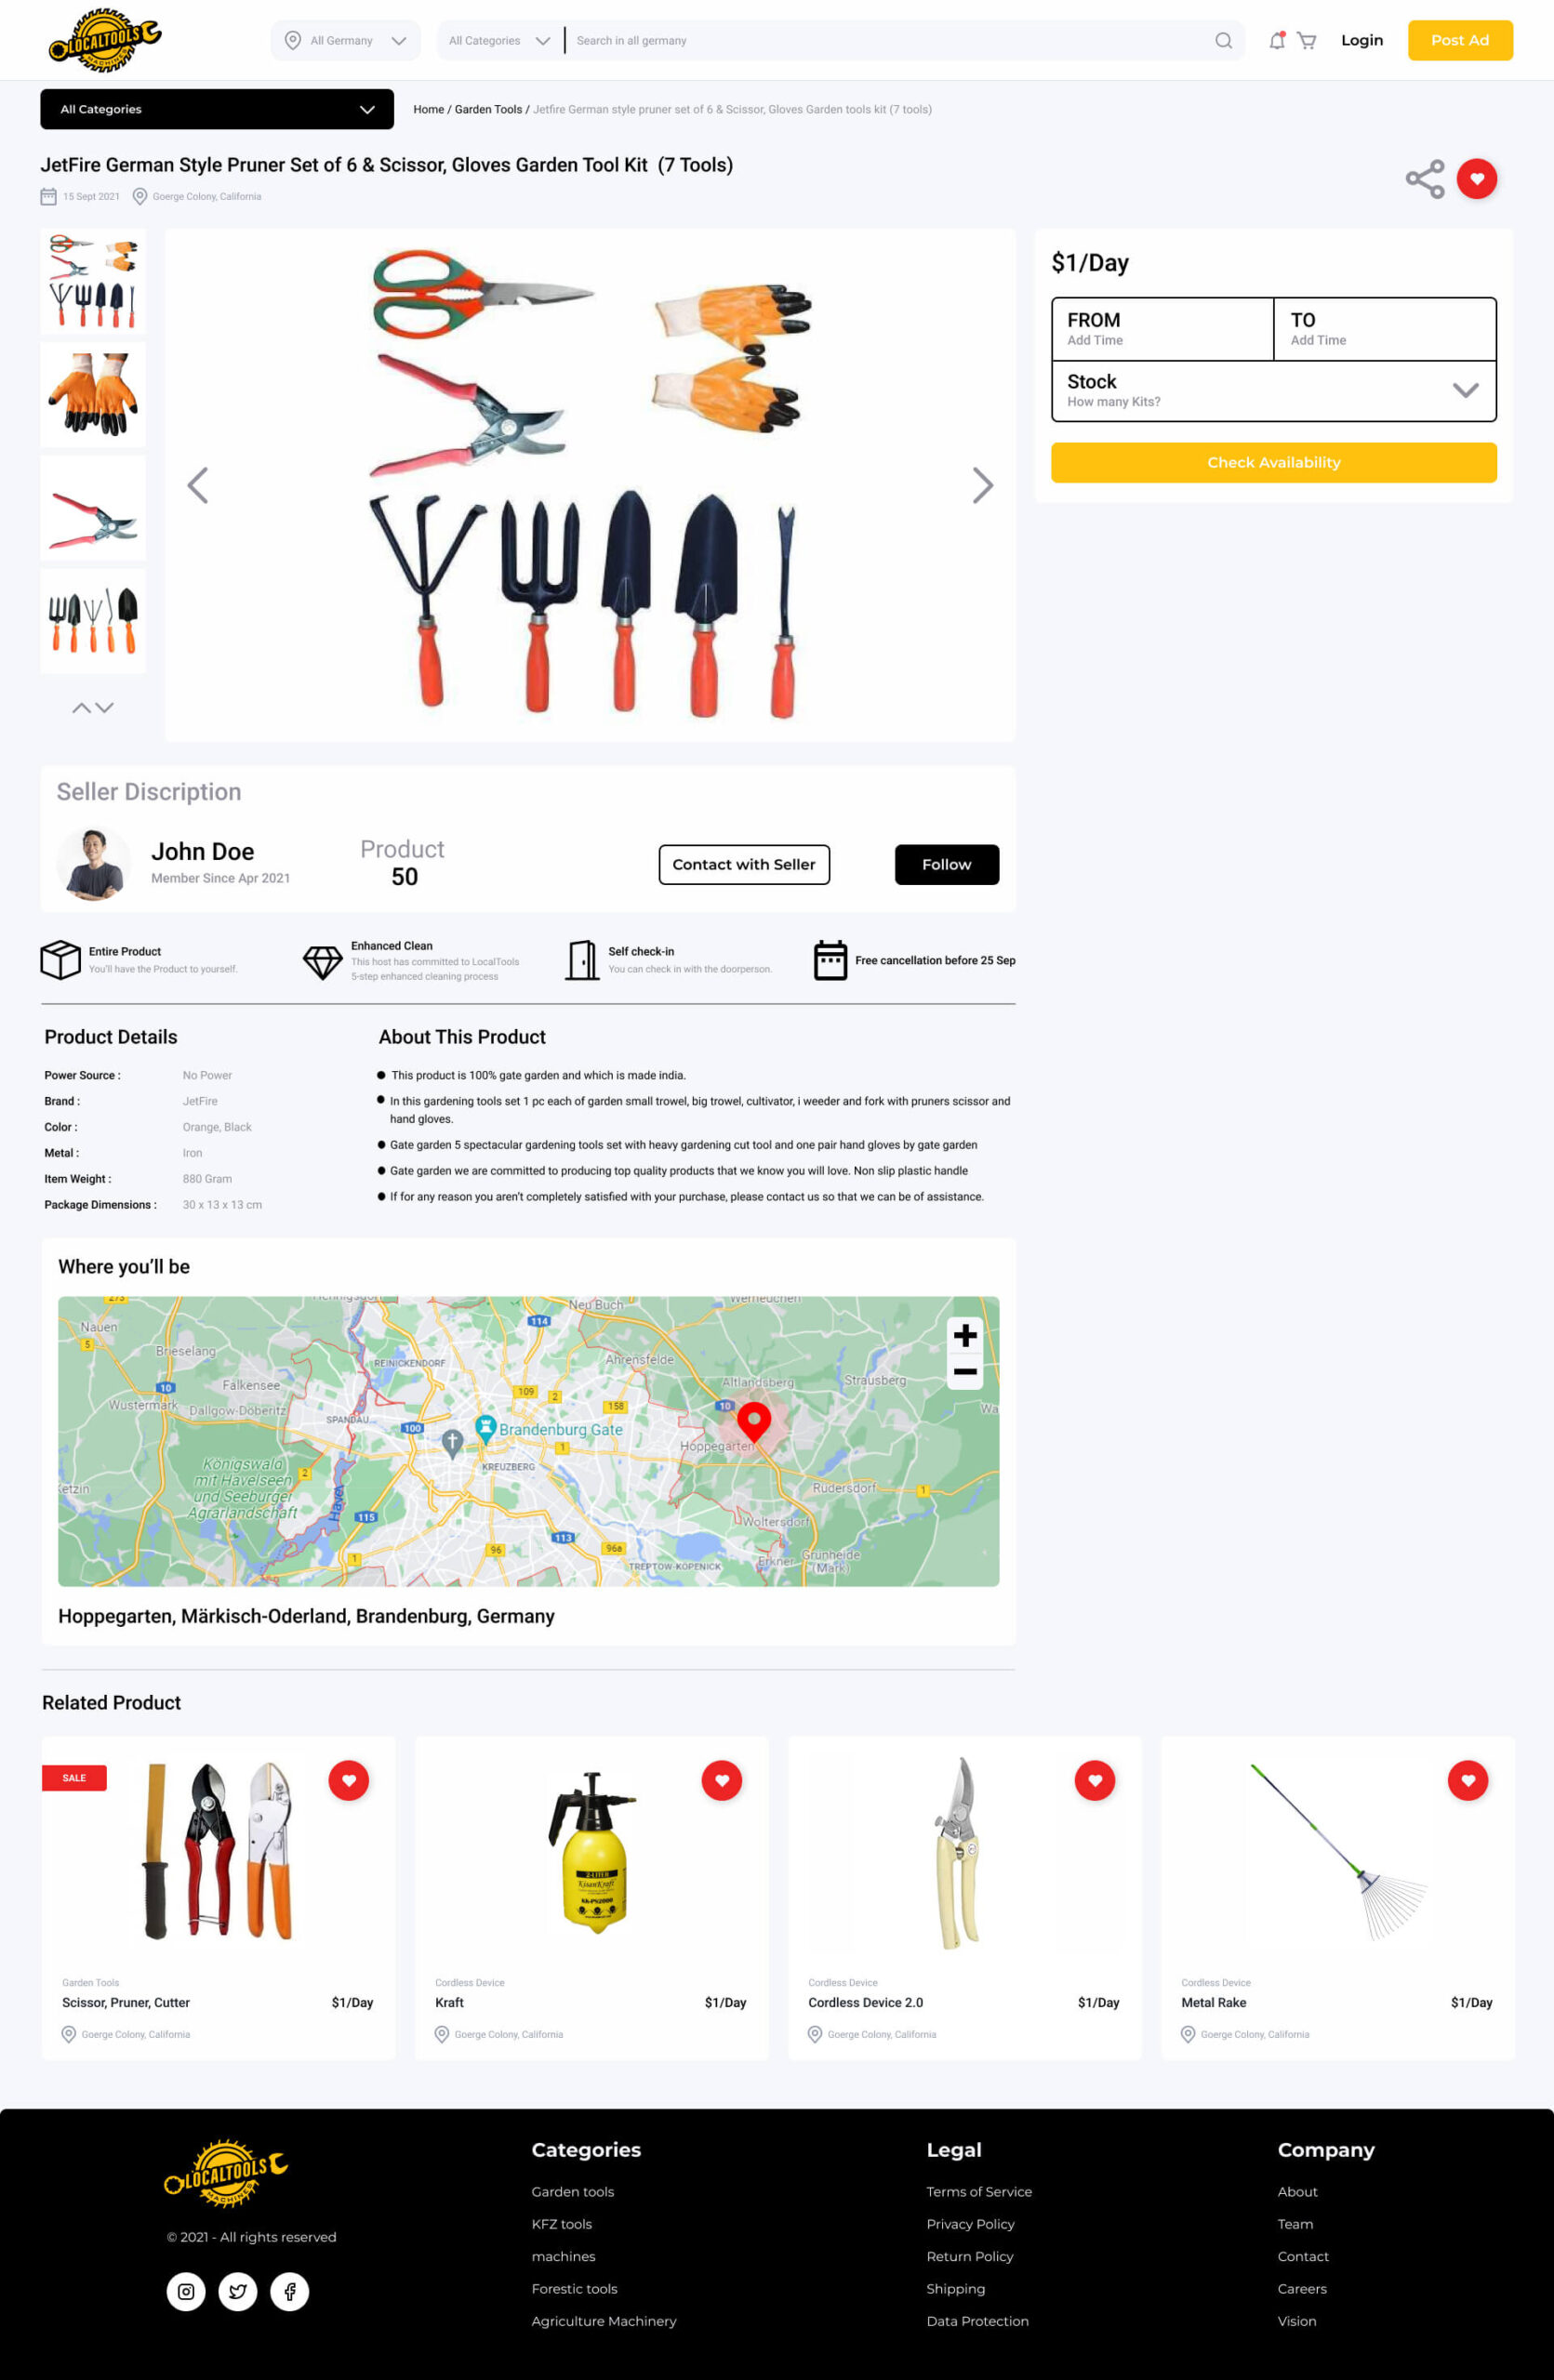The height and width of the screenshot is (2380, 1554).
Task: Expand the Stock kits dropdown
Action: 1274,391
